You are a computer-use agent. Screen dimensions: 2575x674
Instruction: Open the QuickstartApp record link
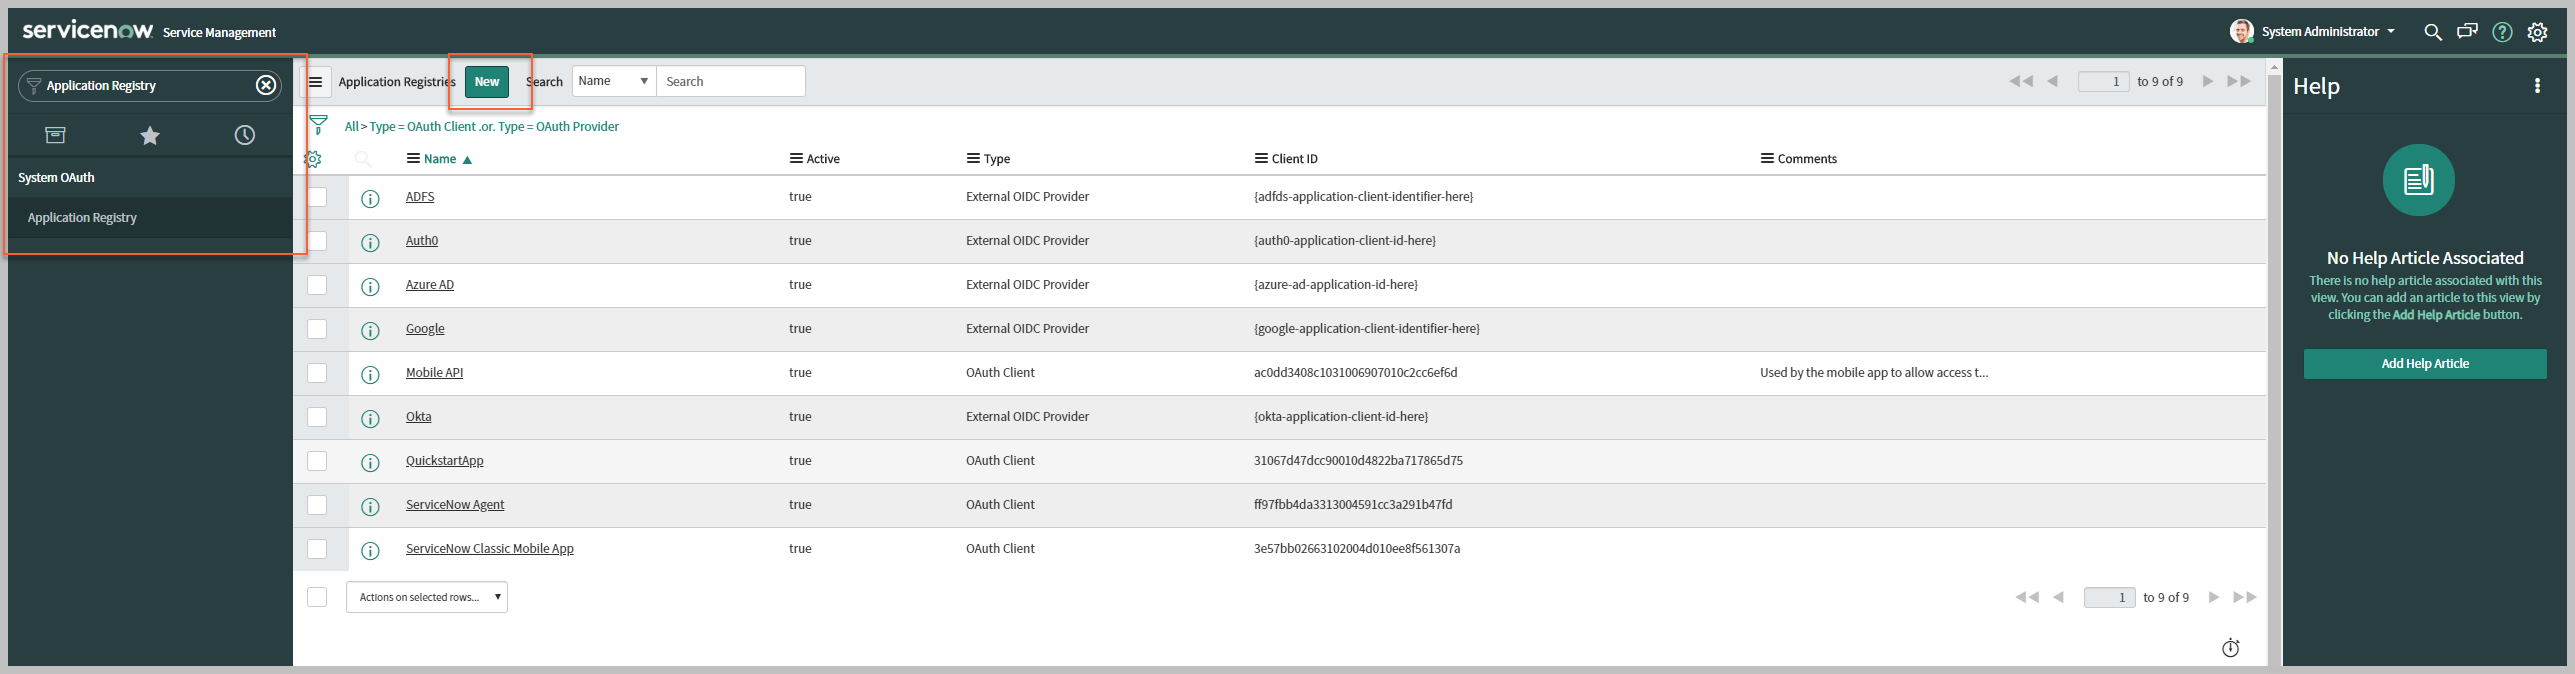pyautogui.click(x=444, y=461)
